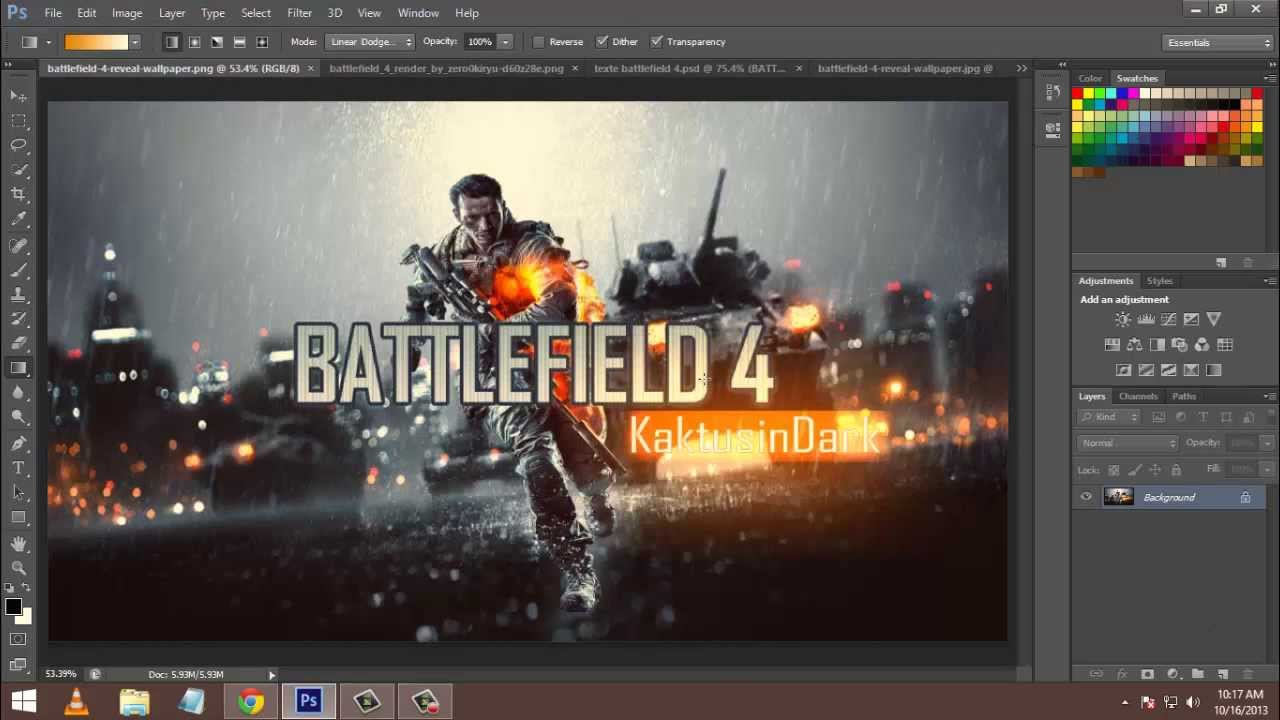Choose the Radial Gradient style button
The width and height of the screenshot is (1280, 720).
pyautogui.click(x=194, y=42)
